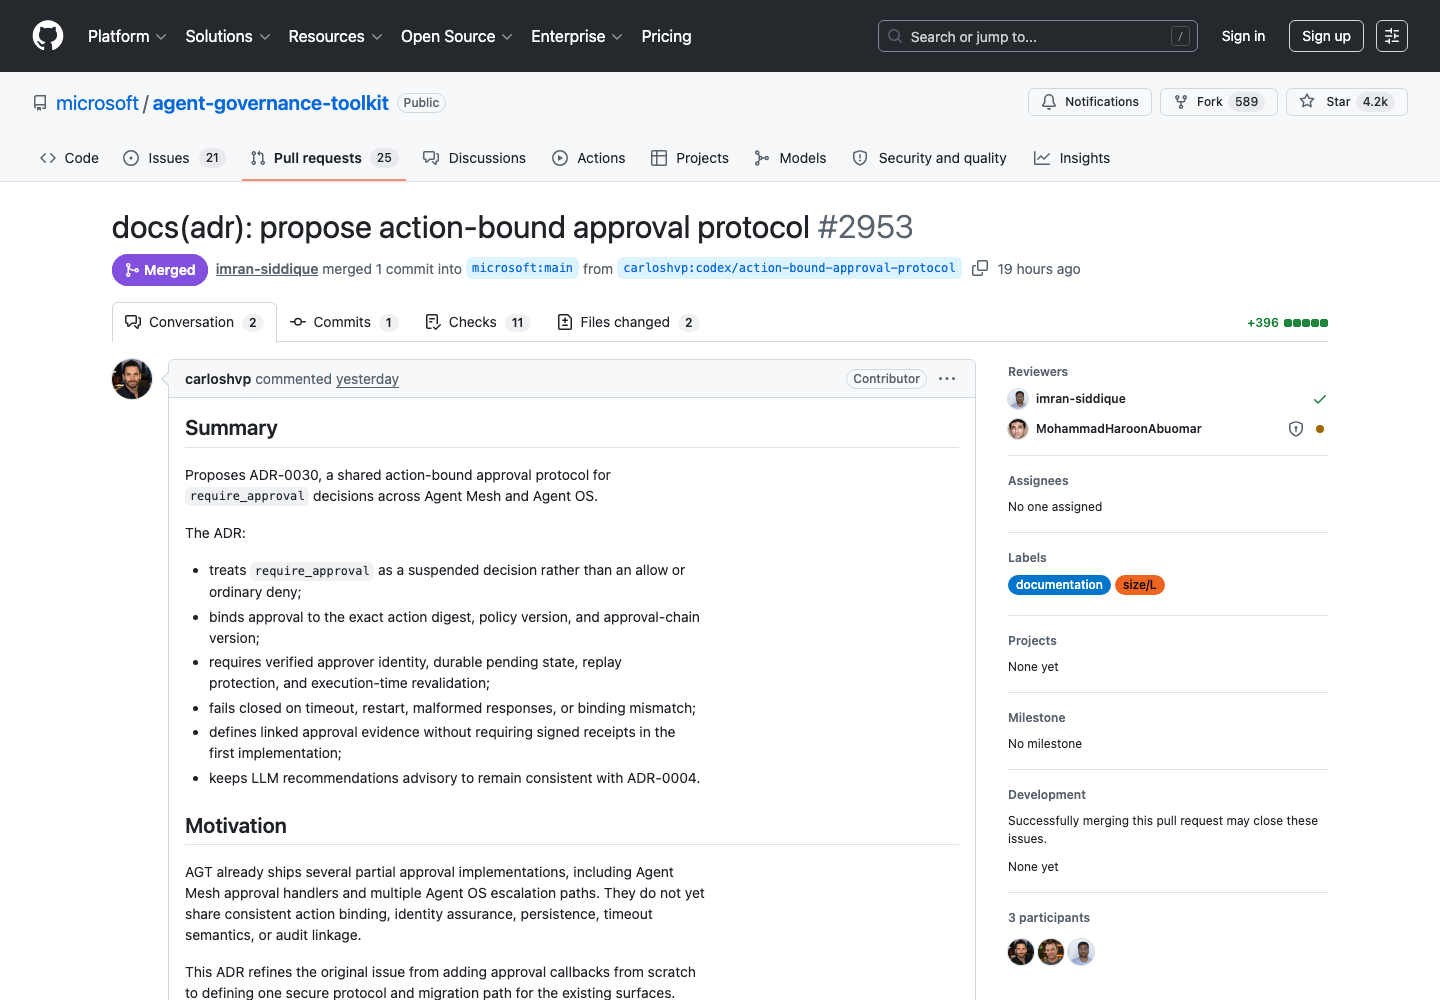Switch to the Issues tab
This screenshot has height=1000, width=1440.
(x=174, y=158)
